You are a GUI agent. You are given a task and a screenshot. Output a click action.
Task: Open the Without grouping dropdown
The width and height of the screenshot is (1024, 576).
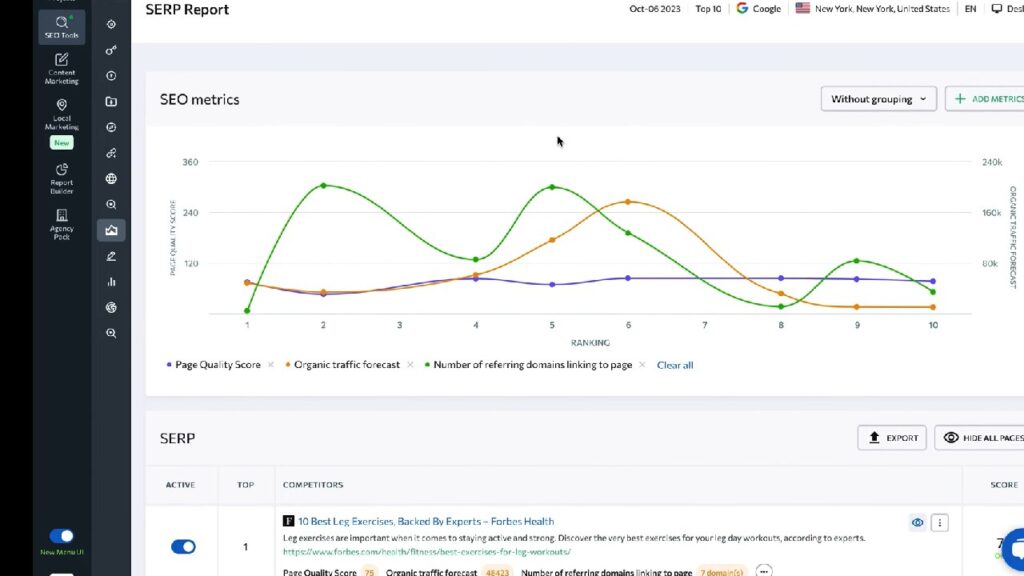coord(878,99)
